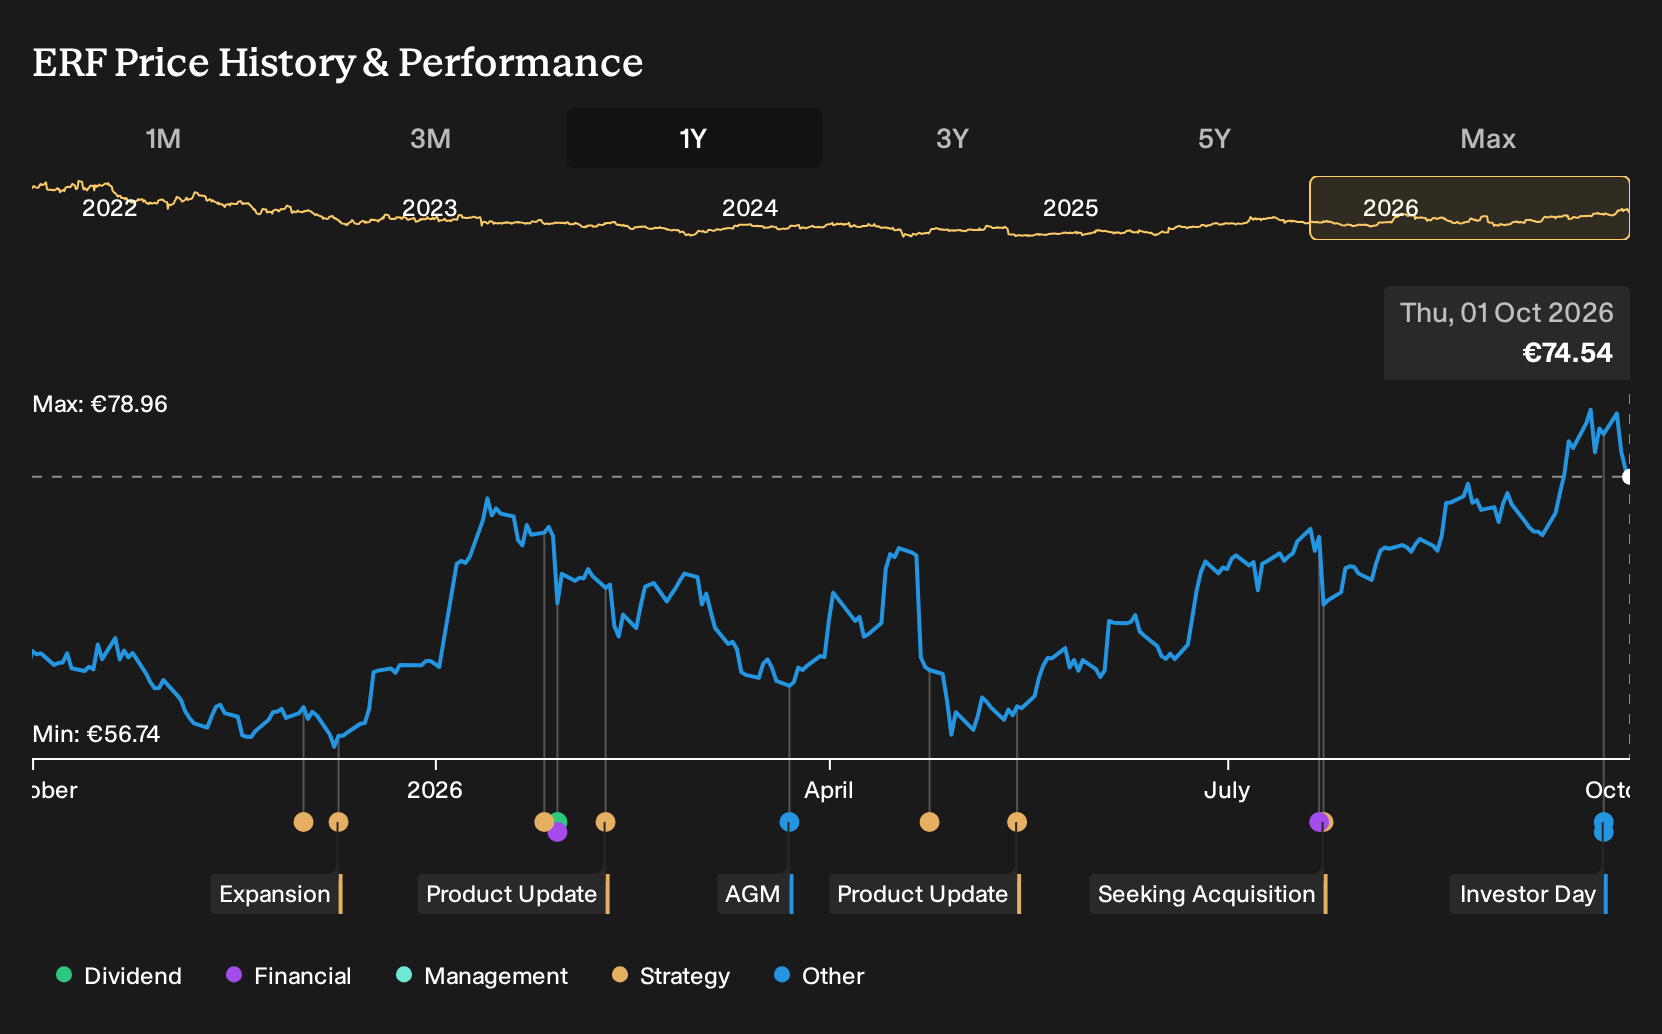Click the Expansion event label
The image size is (1662, 1034).
point(275,894)
